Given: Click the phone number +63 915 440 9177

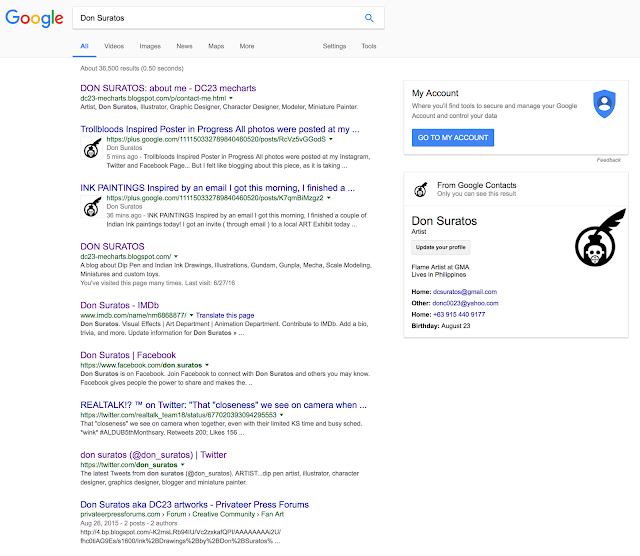Looking at the screenshot, I should [x=459, y=314].
